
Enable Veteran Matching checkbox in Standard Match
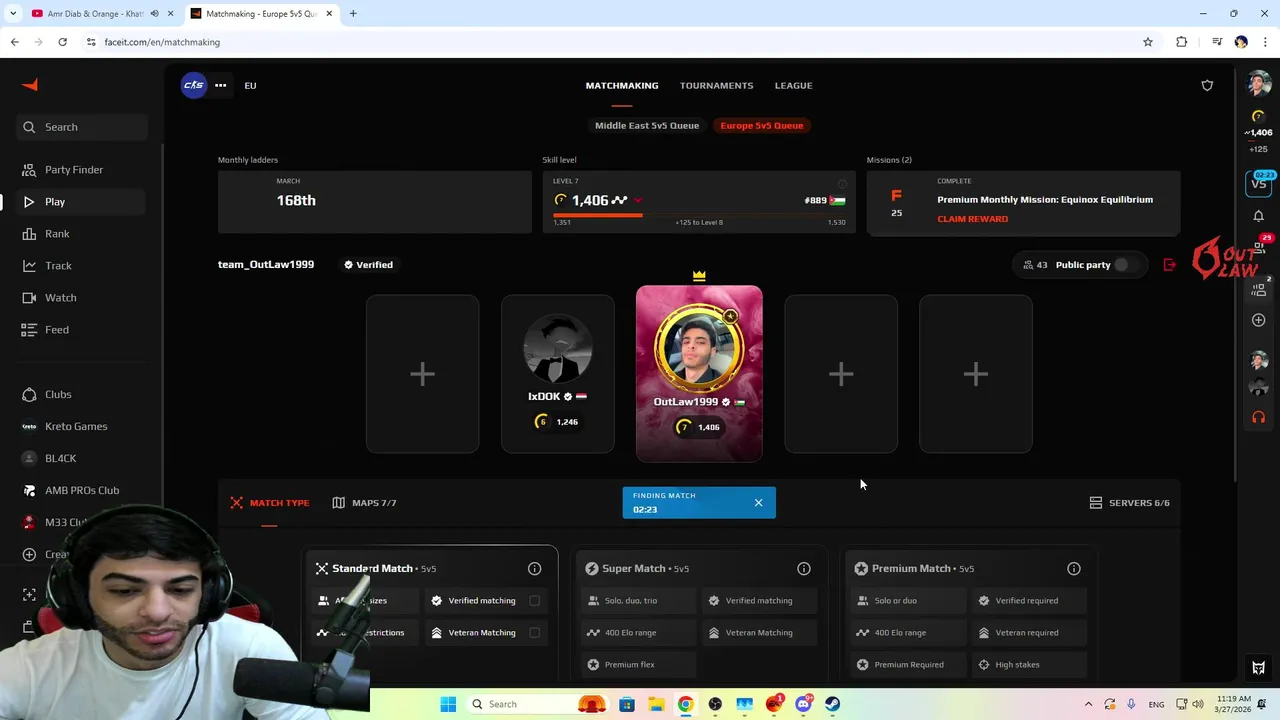click(534, 633)
